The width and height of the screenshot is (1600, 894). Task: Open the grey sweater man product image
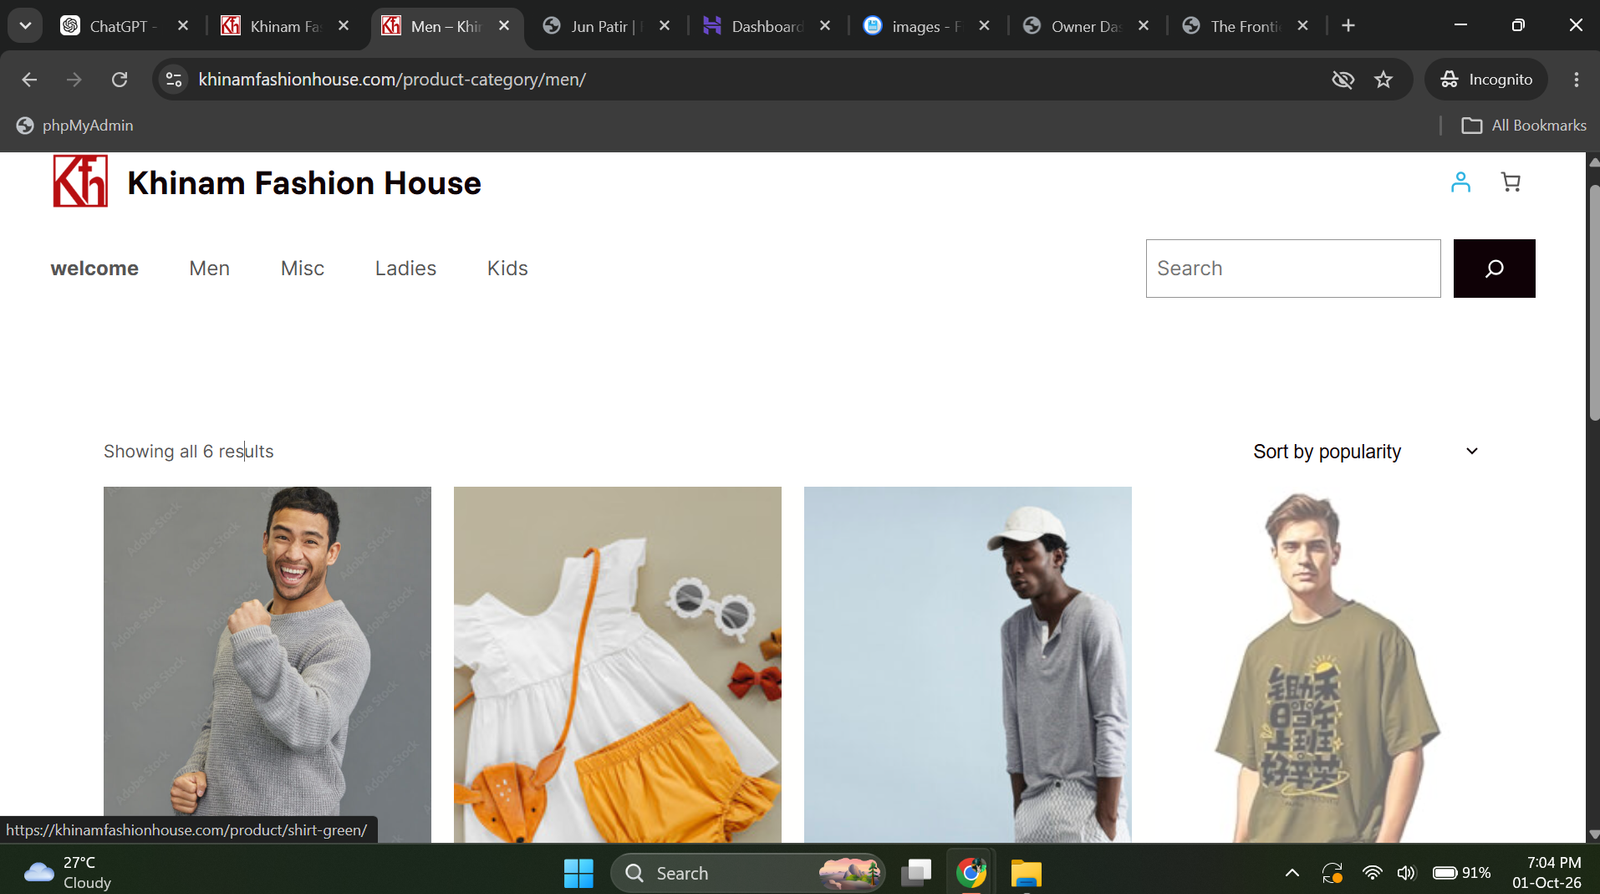[x=267, y=664]
